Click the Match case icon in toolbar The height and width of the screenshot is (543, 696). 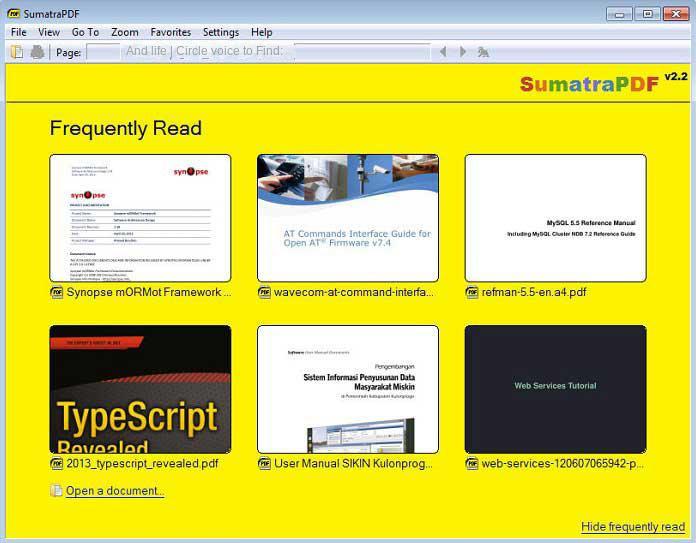[483, 52]
